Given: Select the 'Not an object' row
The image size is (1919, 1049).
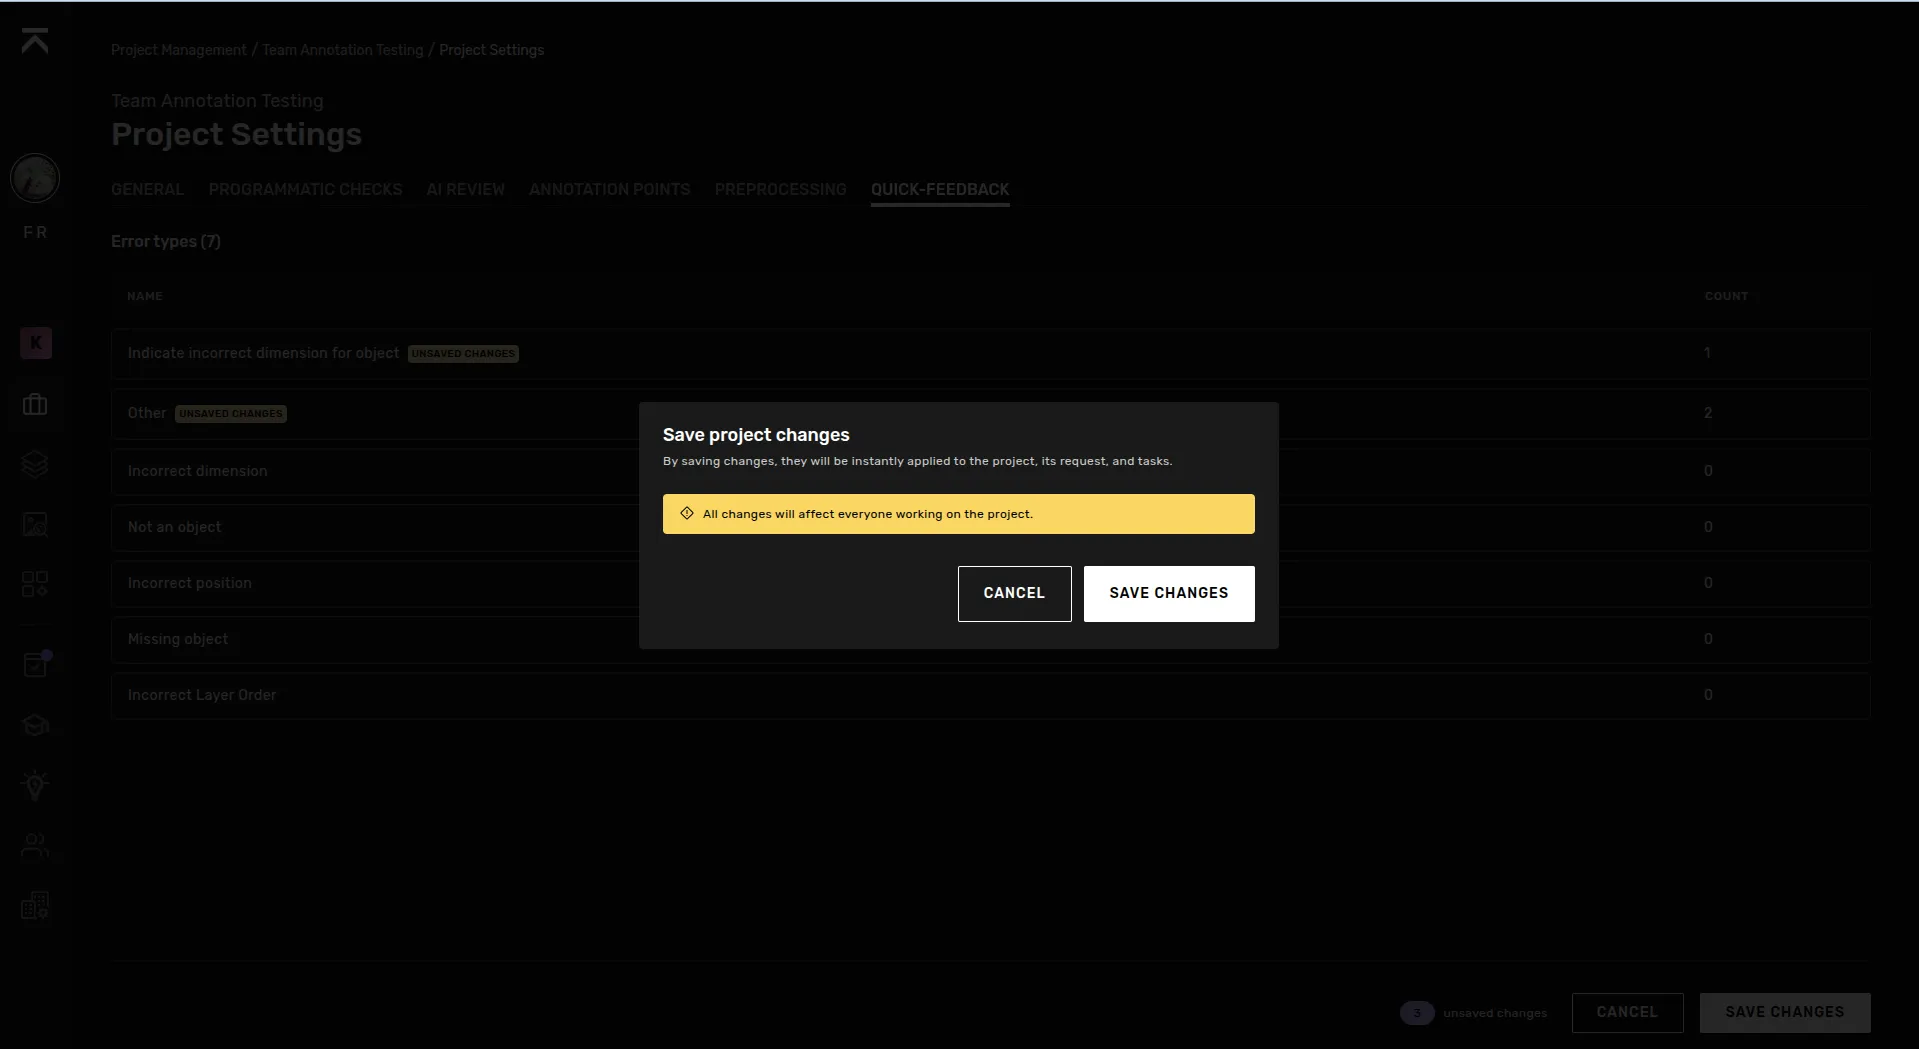Looking at the screenshot, I should pyautogui.click(x=990, y=527).
